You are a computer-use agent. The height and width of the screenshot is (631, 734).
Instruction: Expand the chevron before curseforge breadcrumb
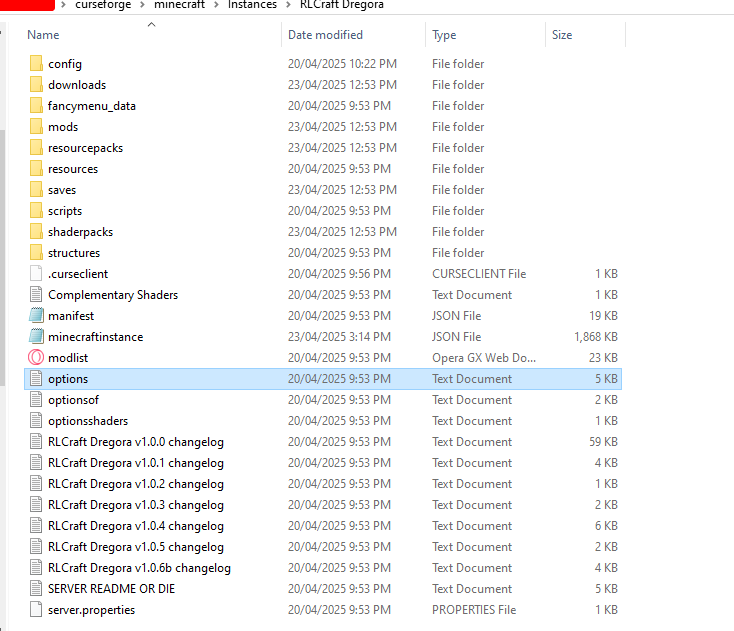[64, 5]
